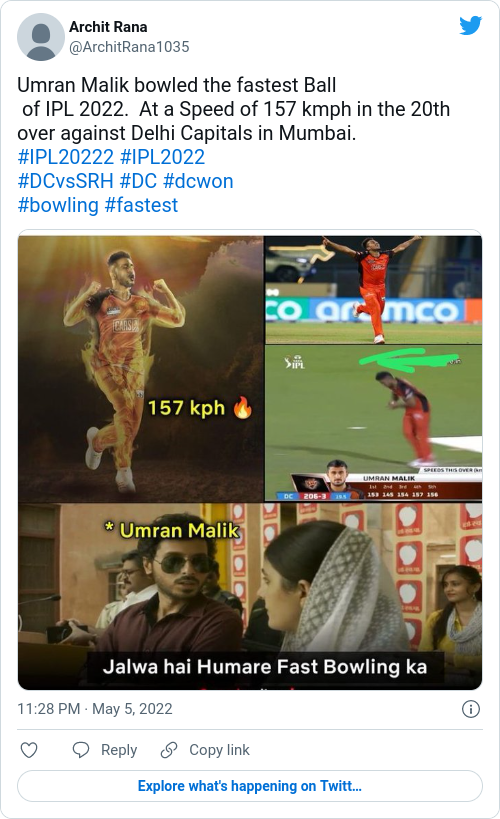Image resolution: width=500 pixels, height=819 pixels.
Task: Click the Reply text label
Action: [x=119, y=750]
